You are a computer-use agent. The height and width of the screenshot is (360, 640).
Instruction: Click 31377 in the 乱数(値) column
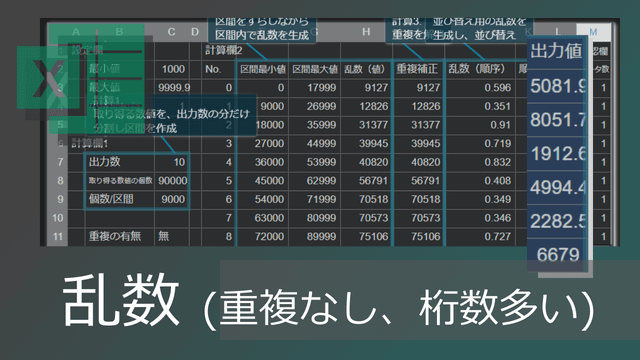pyautogui.click(x=366, y=125)
